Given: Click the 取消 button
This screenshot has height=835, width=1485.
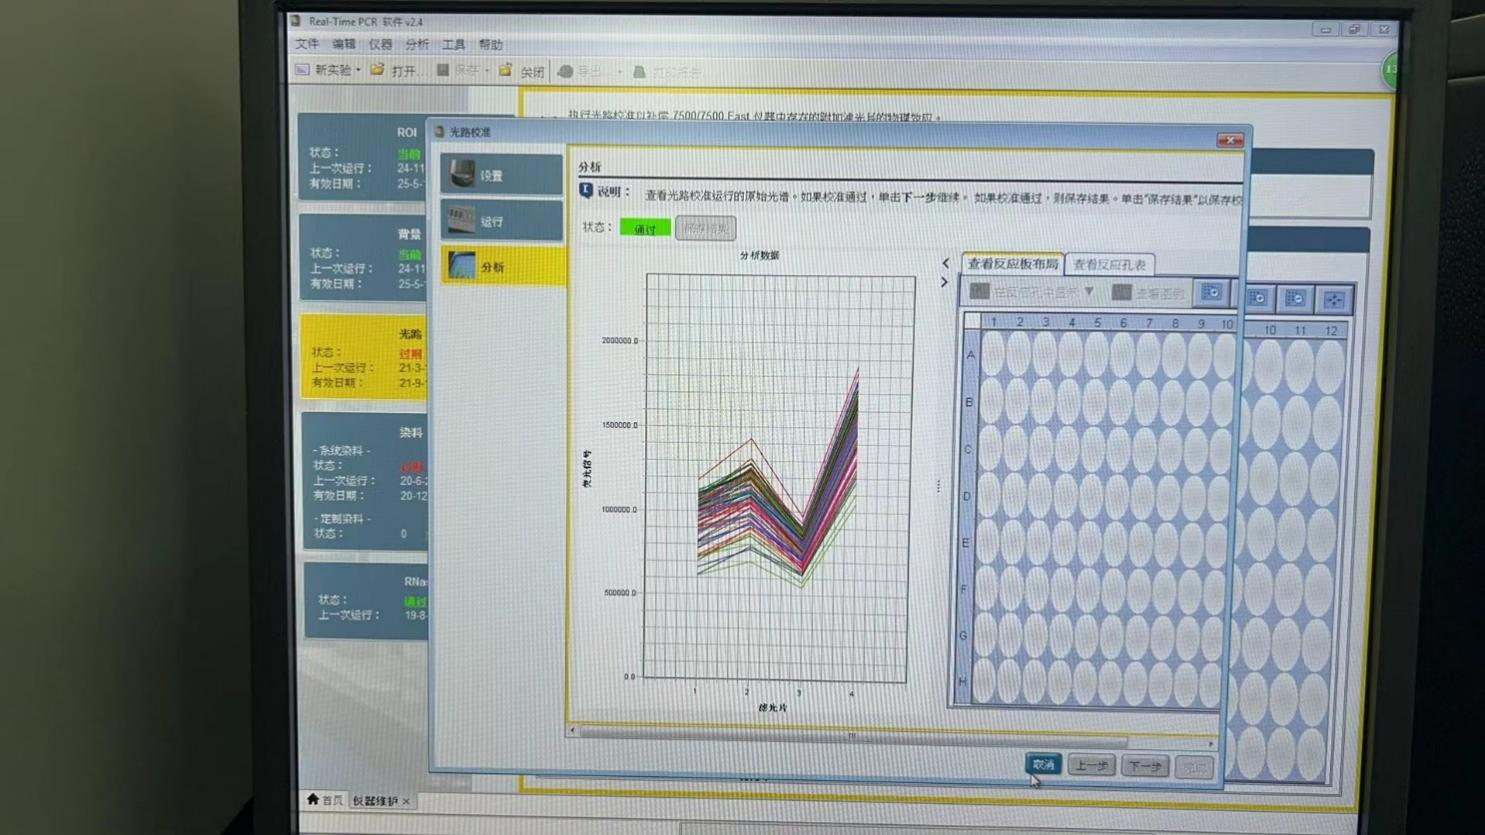Looking at the screenshot, I should (x=1043, y=764).
